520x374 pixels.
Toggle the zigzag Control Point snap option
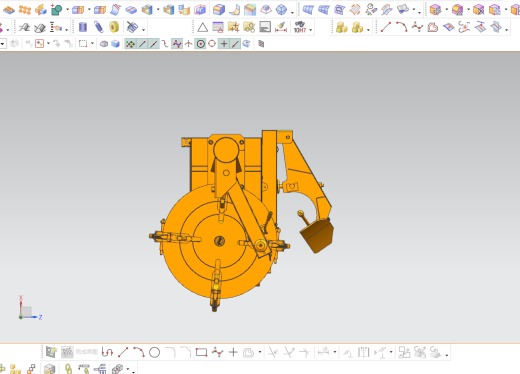[x=177, y=44]
